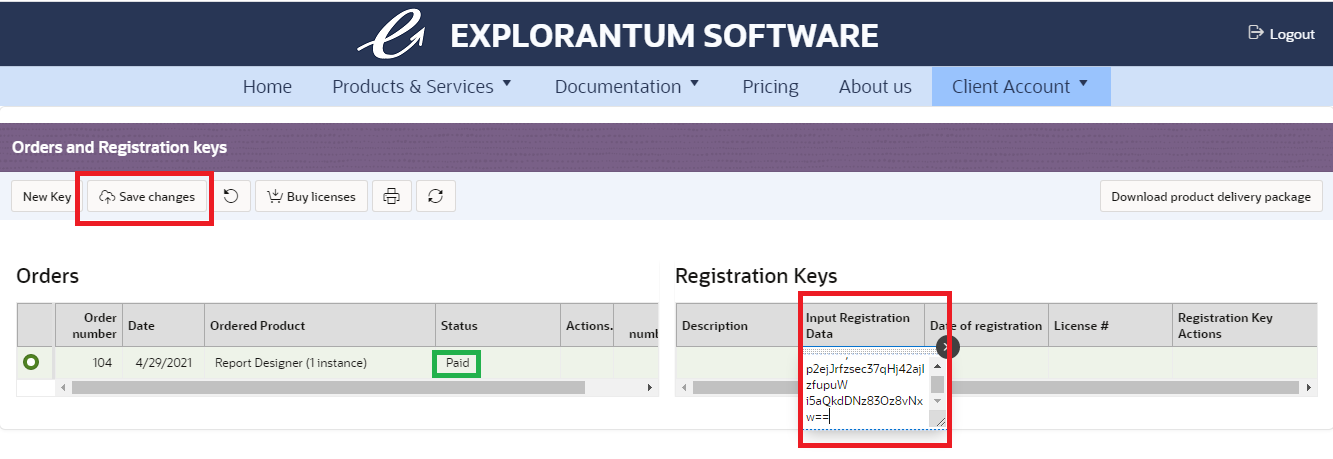Expand the Documentation dropdown menu

[627, 86]
